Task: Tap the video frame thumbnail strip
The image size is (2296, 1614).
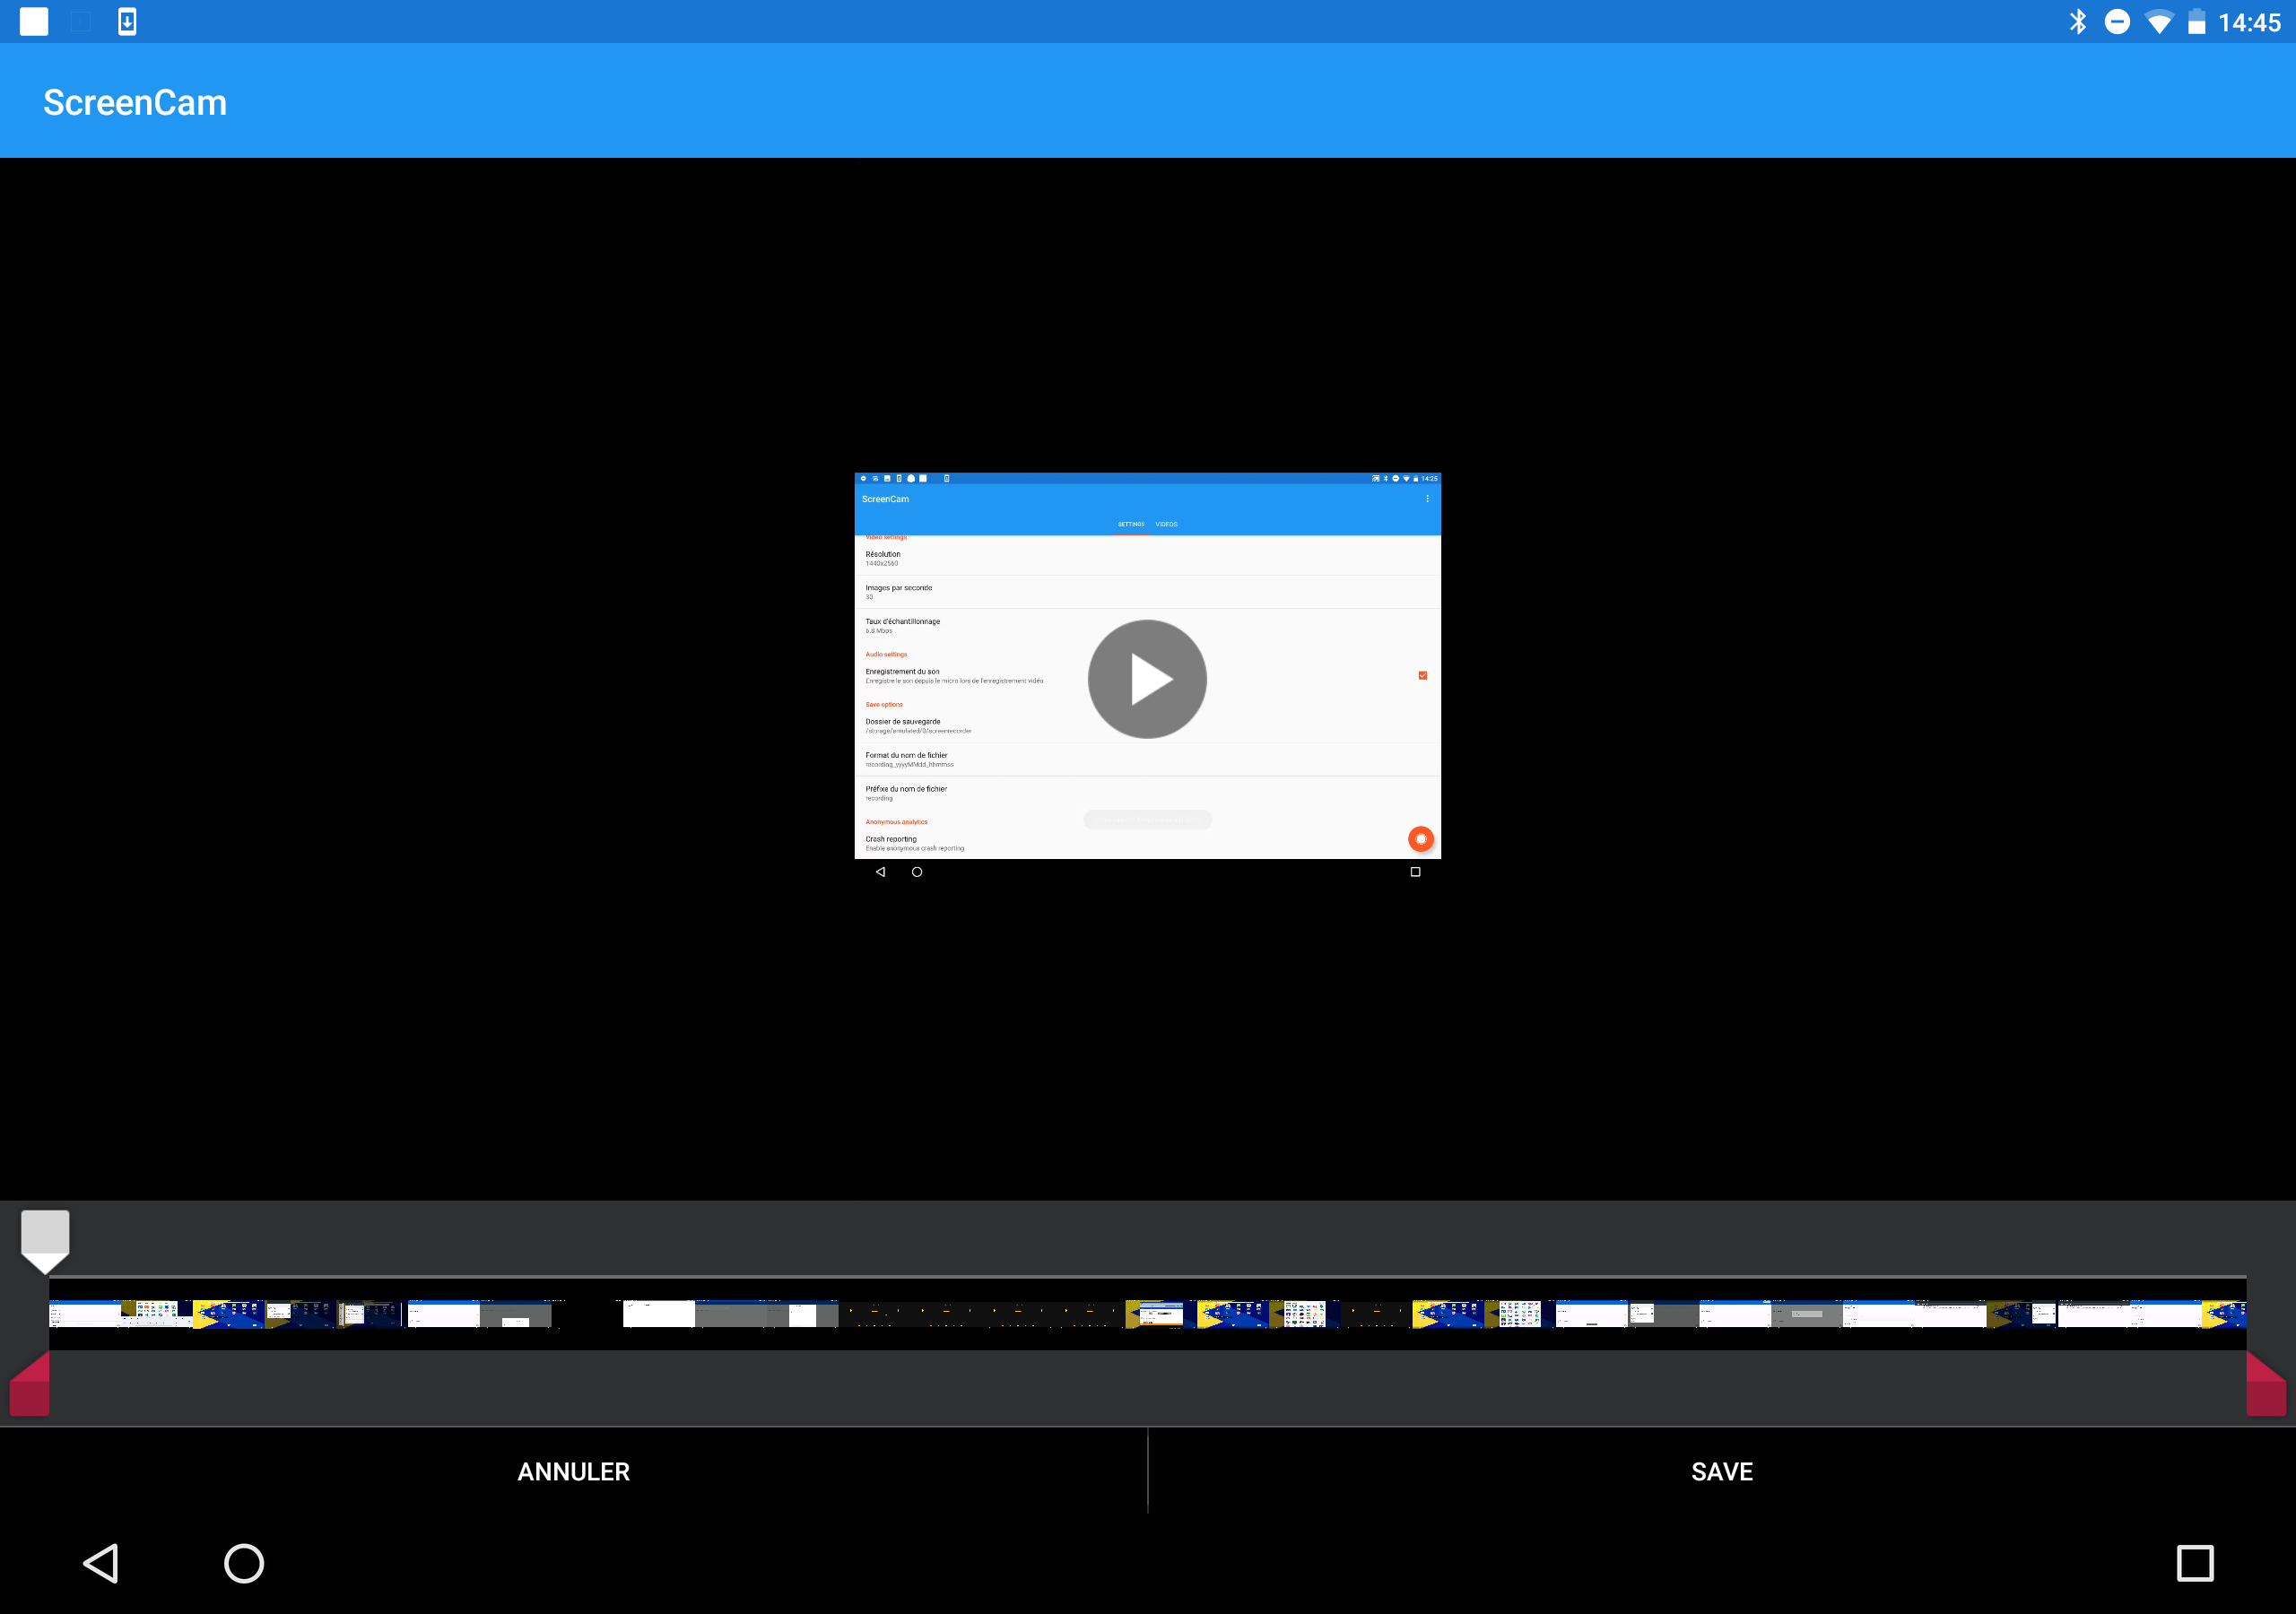Action: click(x=1148, y=1314)
